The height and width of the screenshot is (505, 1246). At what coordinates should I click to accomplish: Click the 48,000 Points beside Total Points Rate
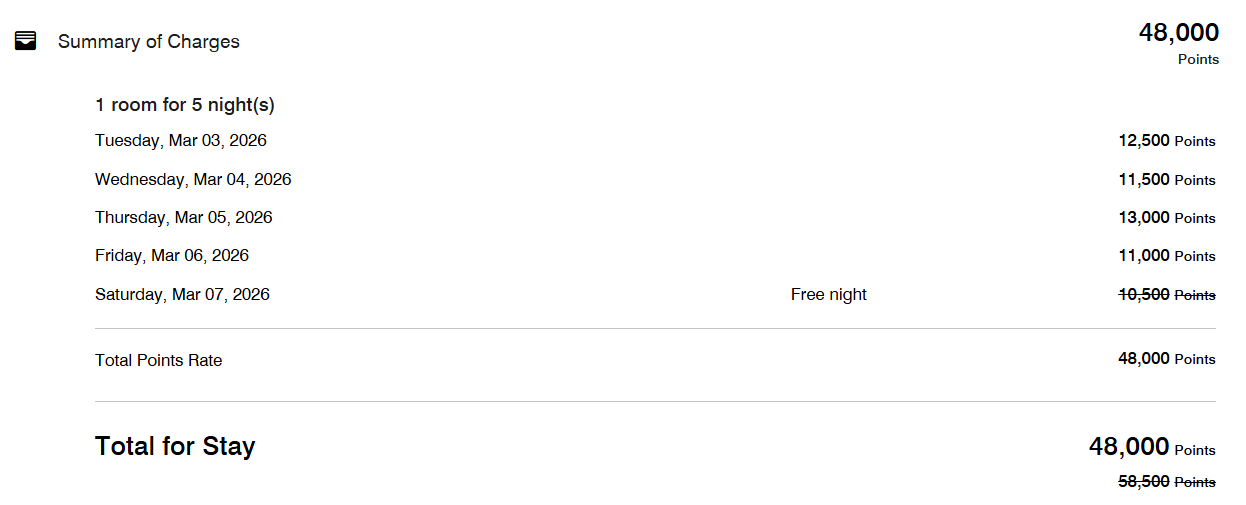1167,359
